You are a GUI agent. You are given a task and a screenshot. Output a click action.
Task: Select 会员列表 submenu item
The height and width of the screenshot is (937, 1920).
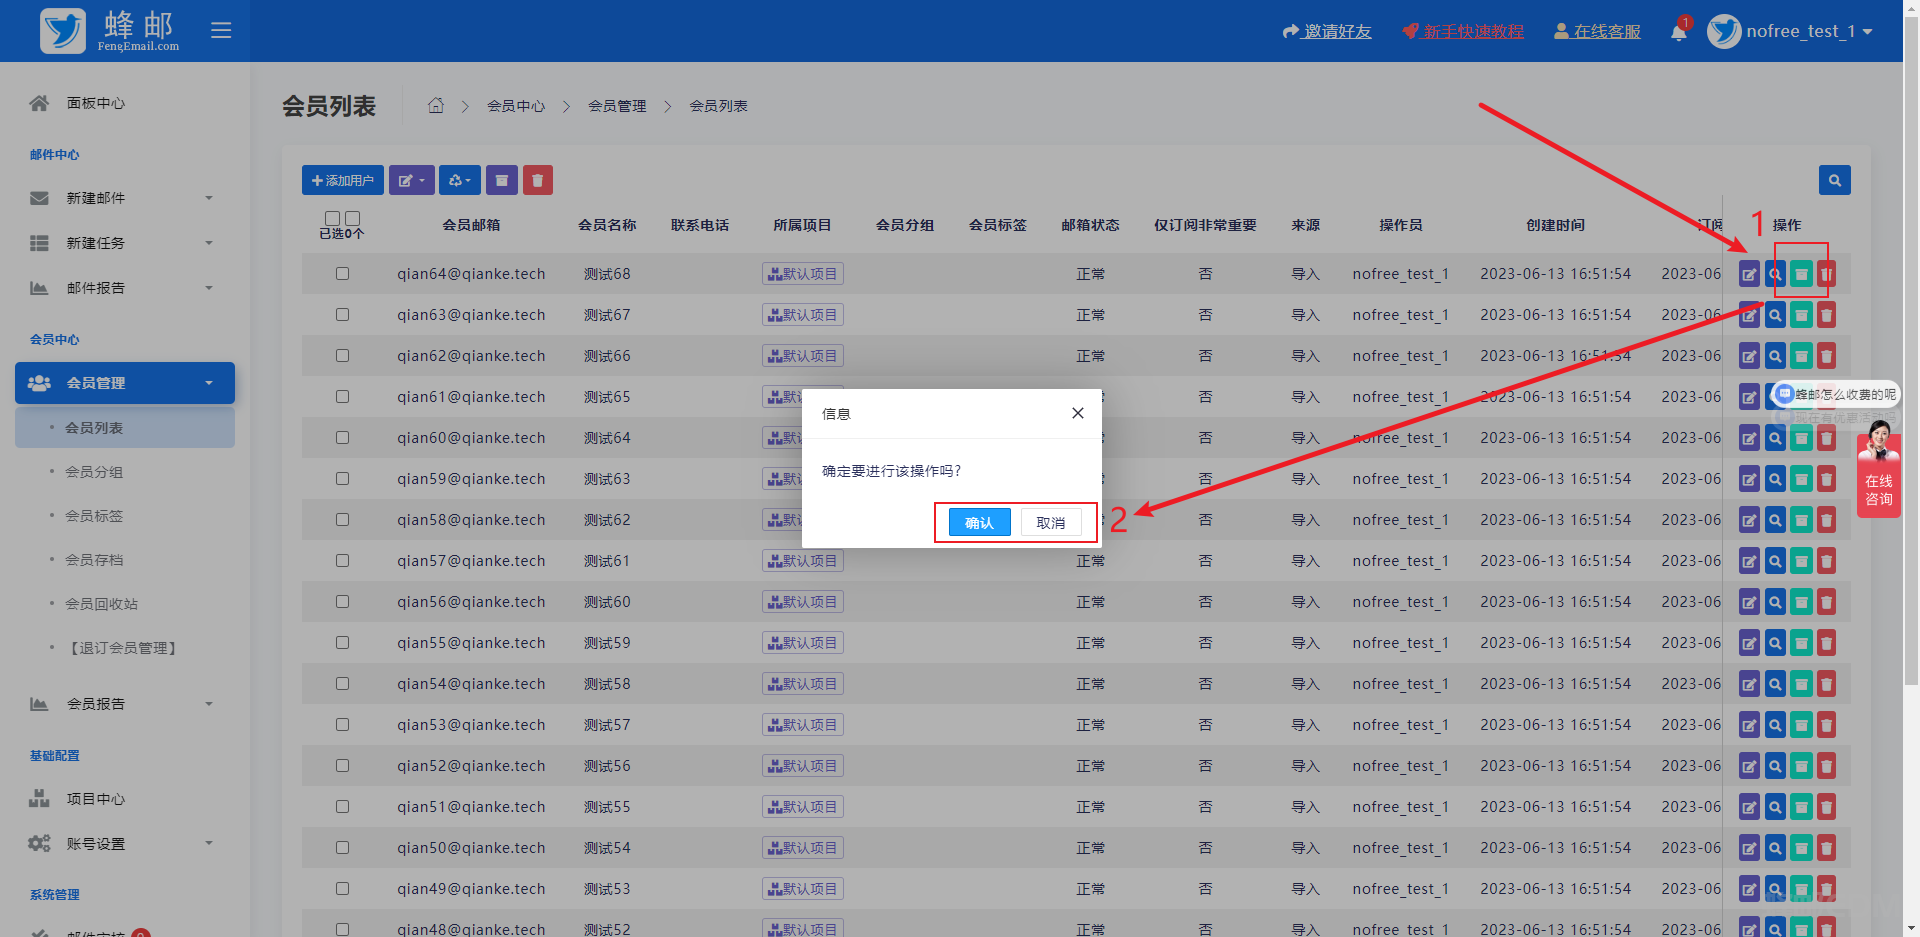point(125,428)
